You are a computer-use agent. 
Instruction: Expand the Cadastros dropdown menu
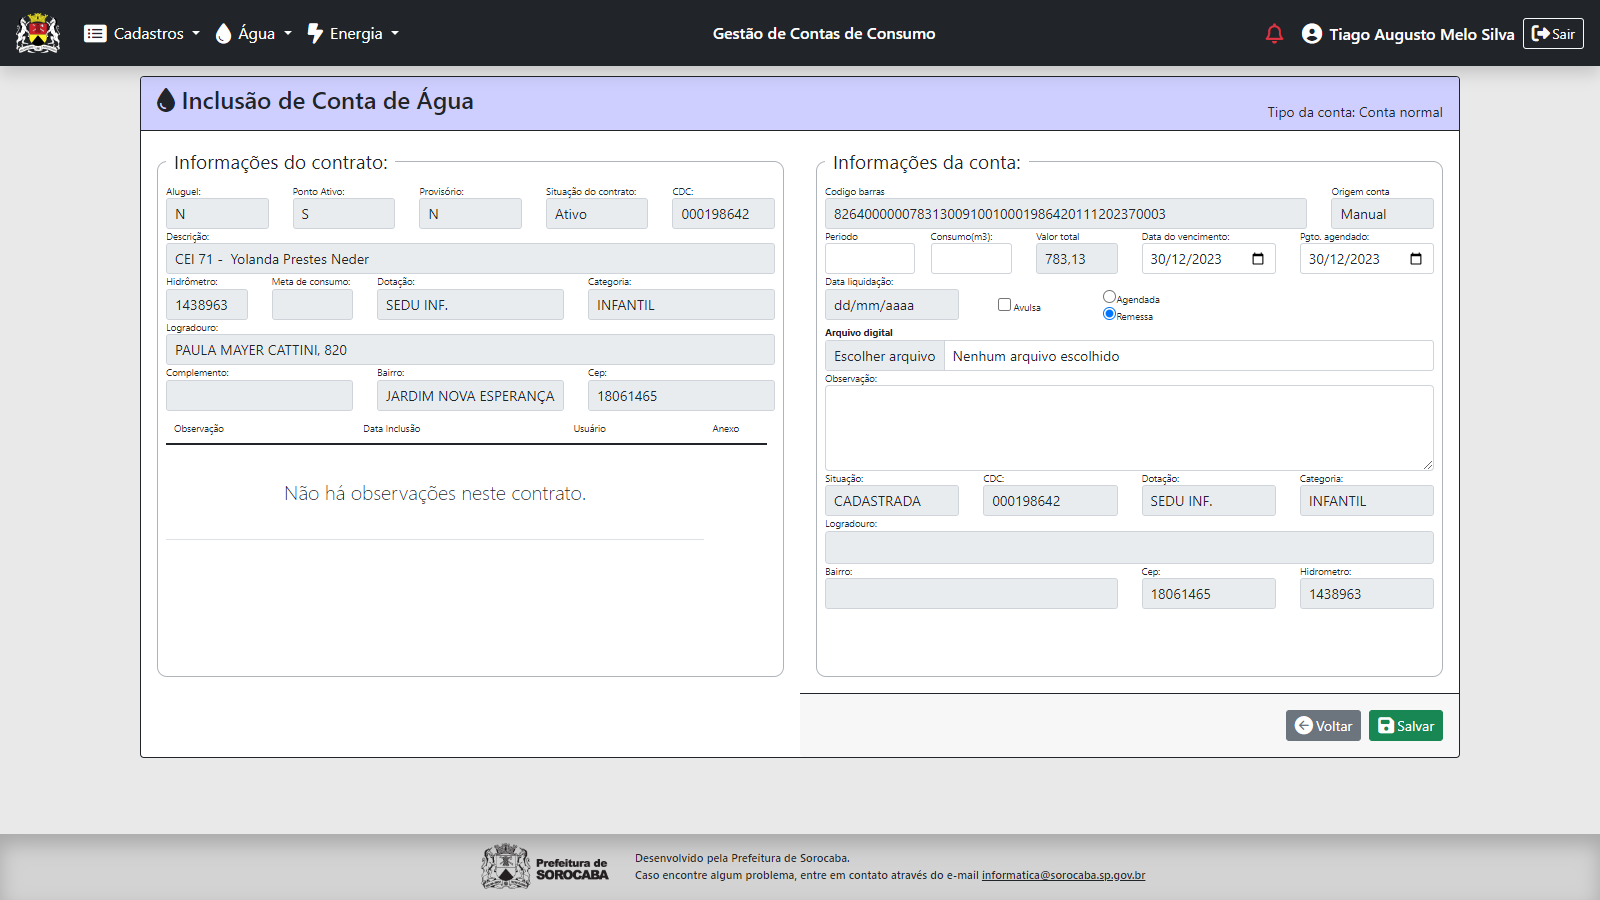[x=142, y=34]
